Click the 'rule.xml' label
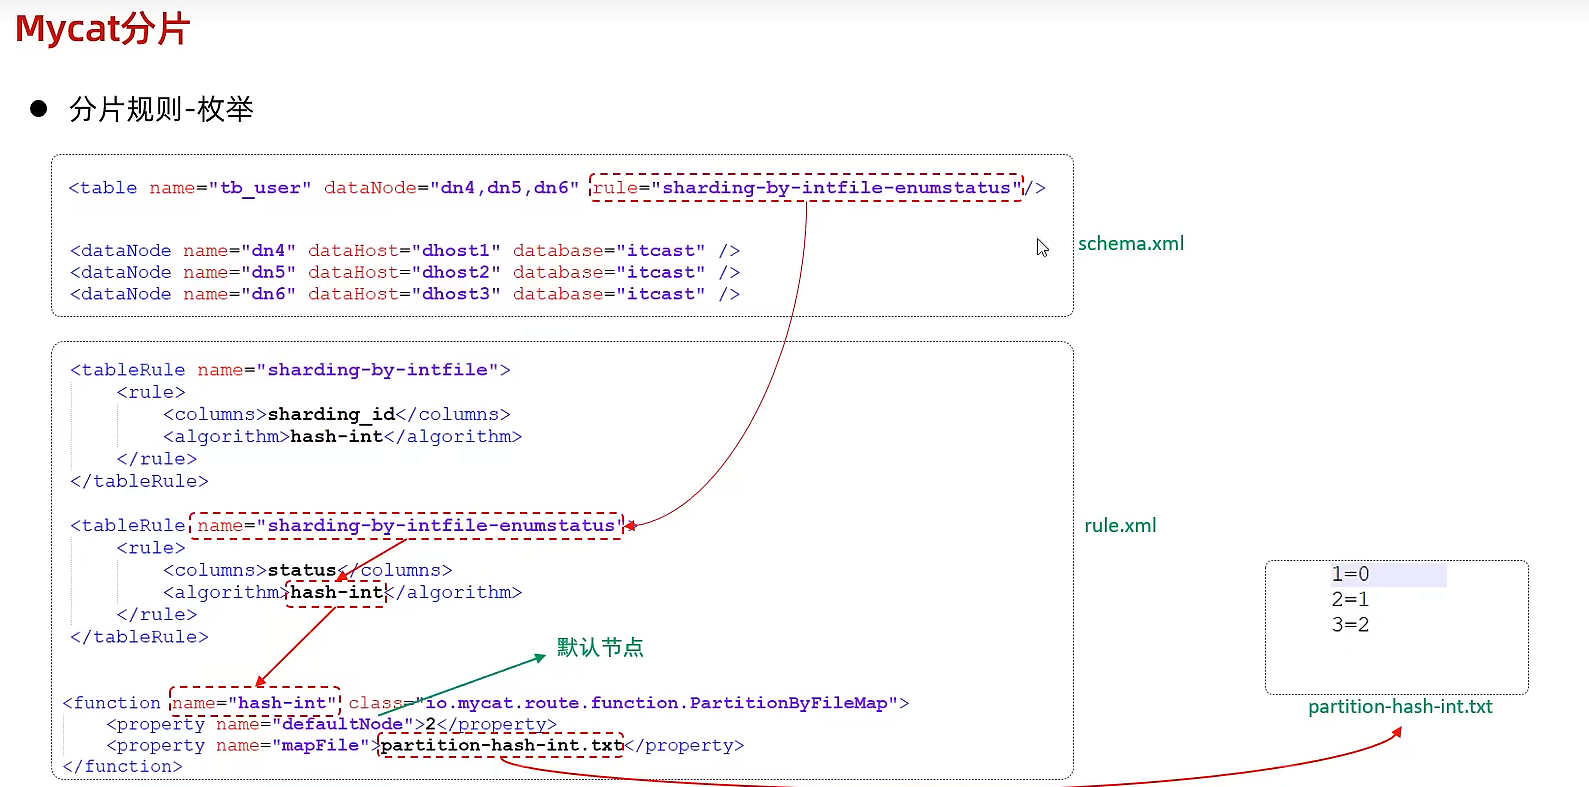Image resolution: width=1589 pixels, height=787 pixels. point(1120,525)
